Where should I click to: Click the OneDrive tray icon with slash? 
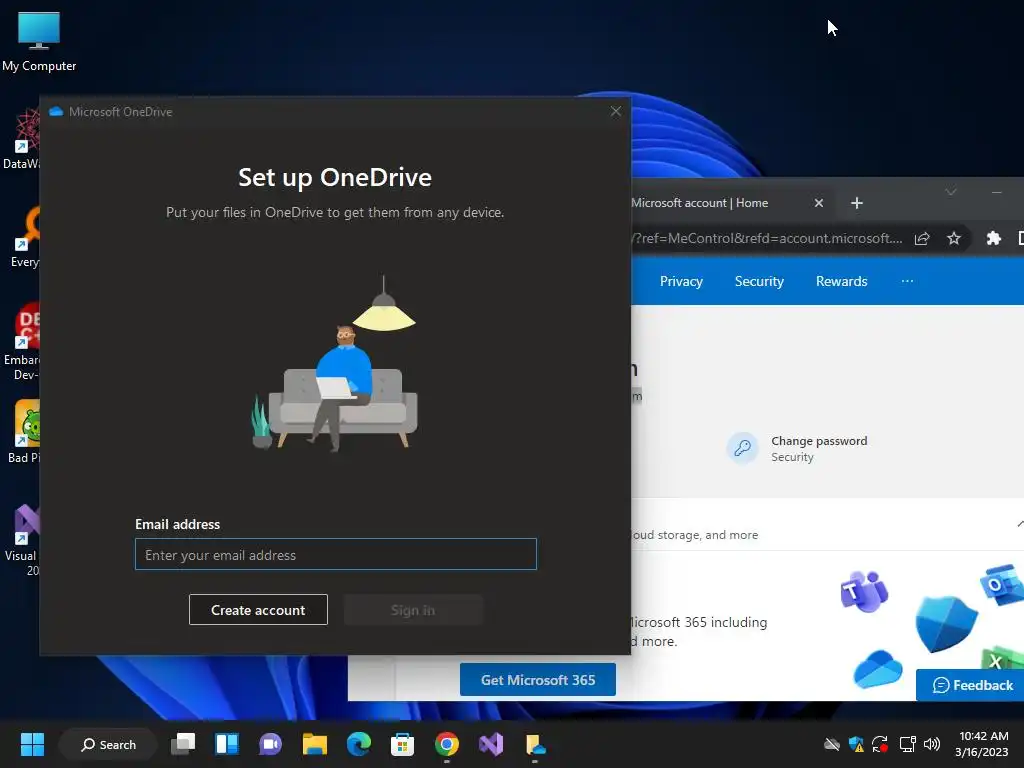(x=831, y=744)
